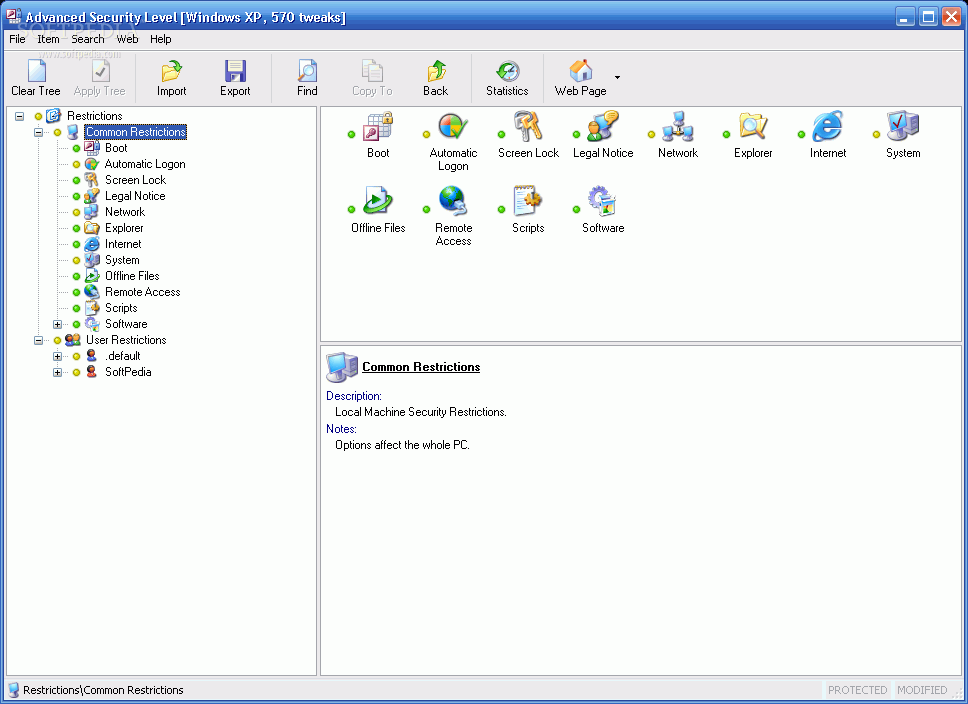Image resolution: width=968 pixels, height=704 pixels.
Task: Toggle status dot beside System in tree
Action: pyautogui.click(x=77, y=261)
